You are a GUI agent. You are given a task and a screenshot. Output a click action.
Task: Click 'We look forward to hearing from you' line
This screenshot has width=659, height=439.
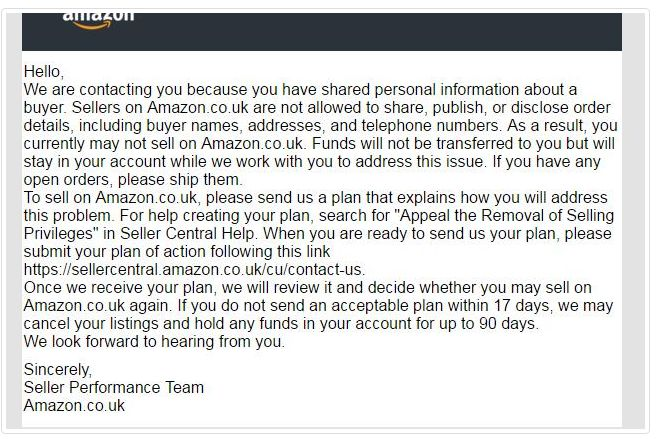coord(154,342)
